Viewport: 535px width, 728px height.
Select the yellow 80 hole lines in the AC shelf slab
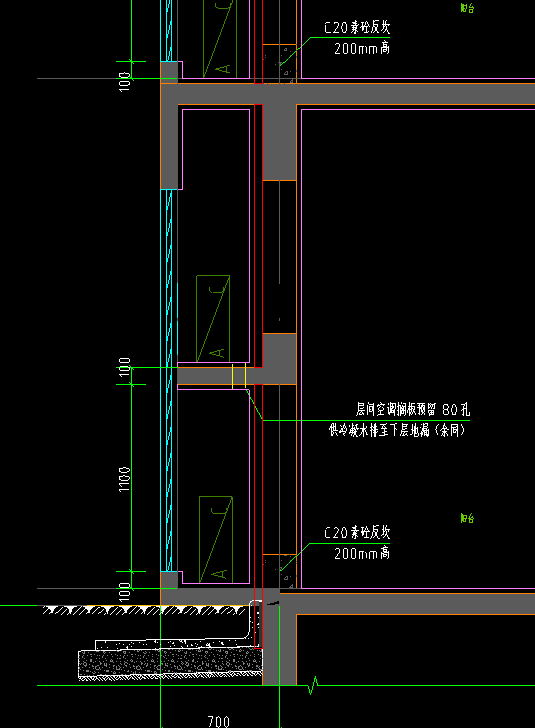click(x=239, y=376)
